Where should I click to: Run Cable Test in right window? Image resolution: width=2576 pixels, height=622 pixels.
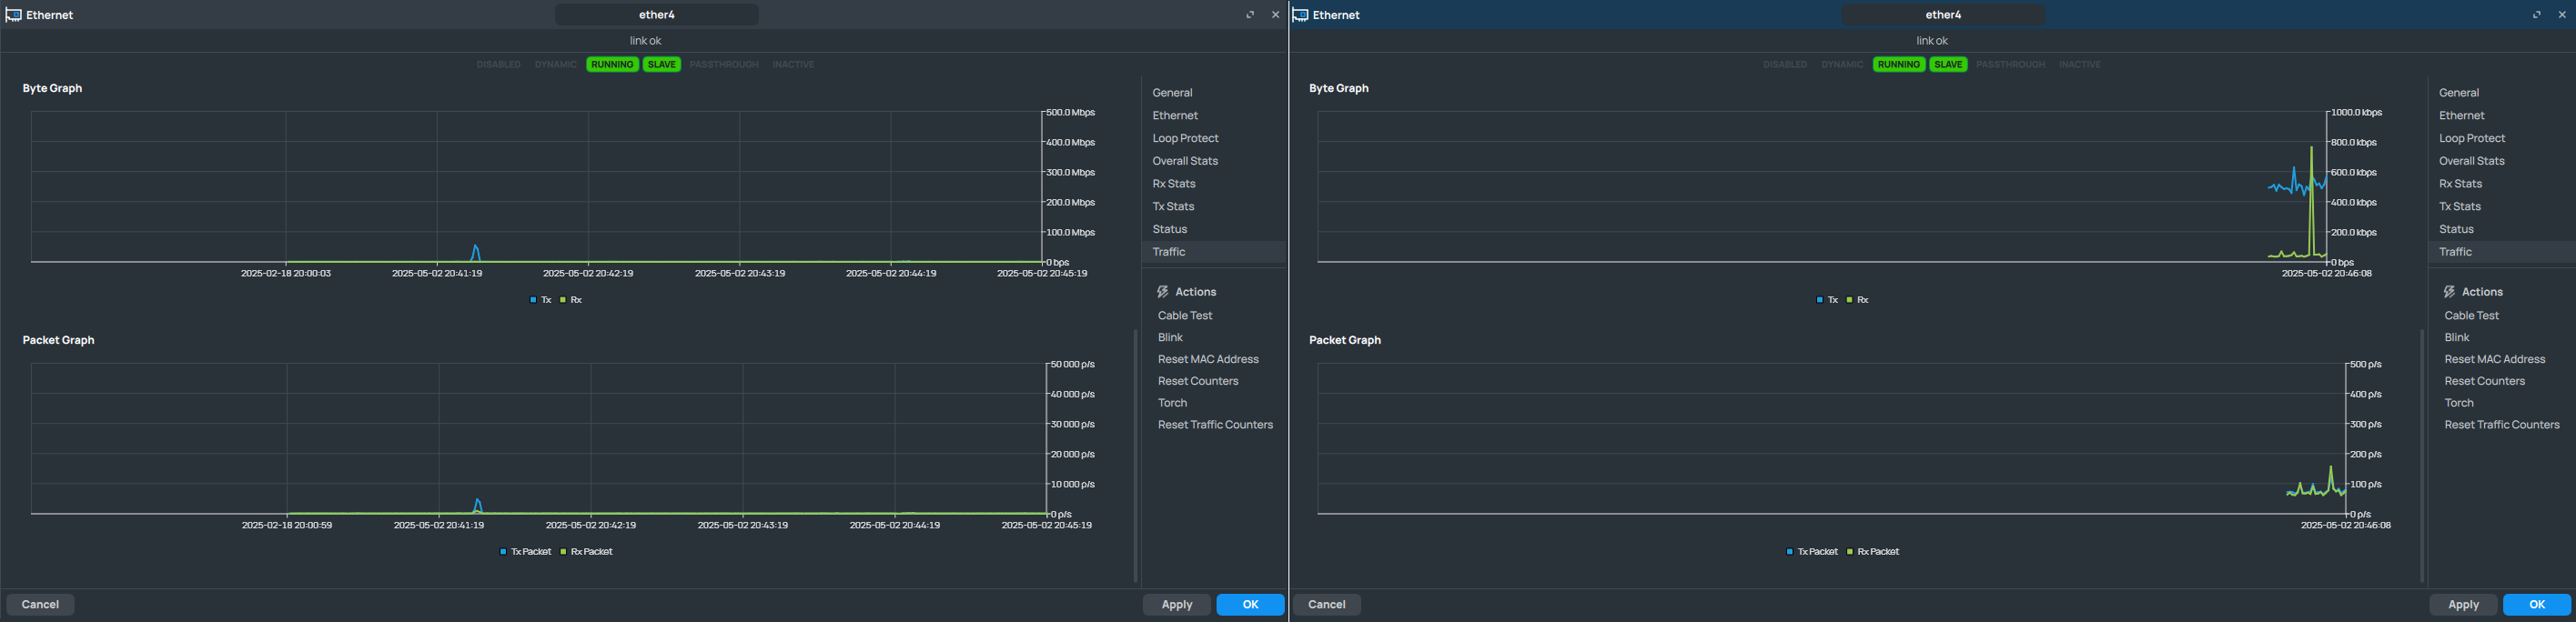tap(2472, 316)
